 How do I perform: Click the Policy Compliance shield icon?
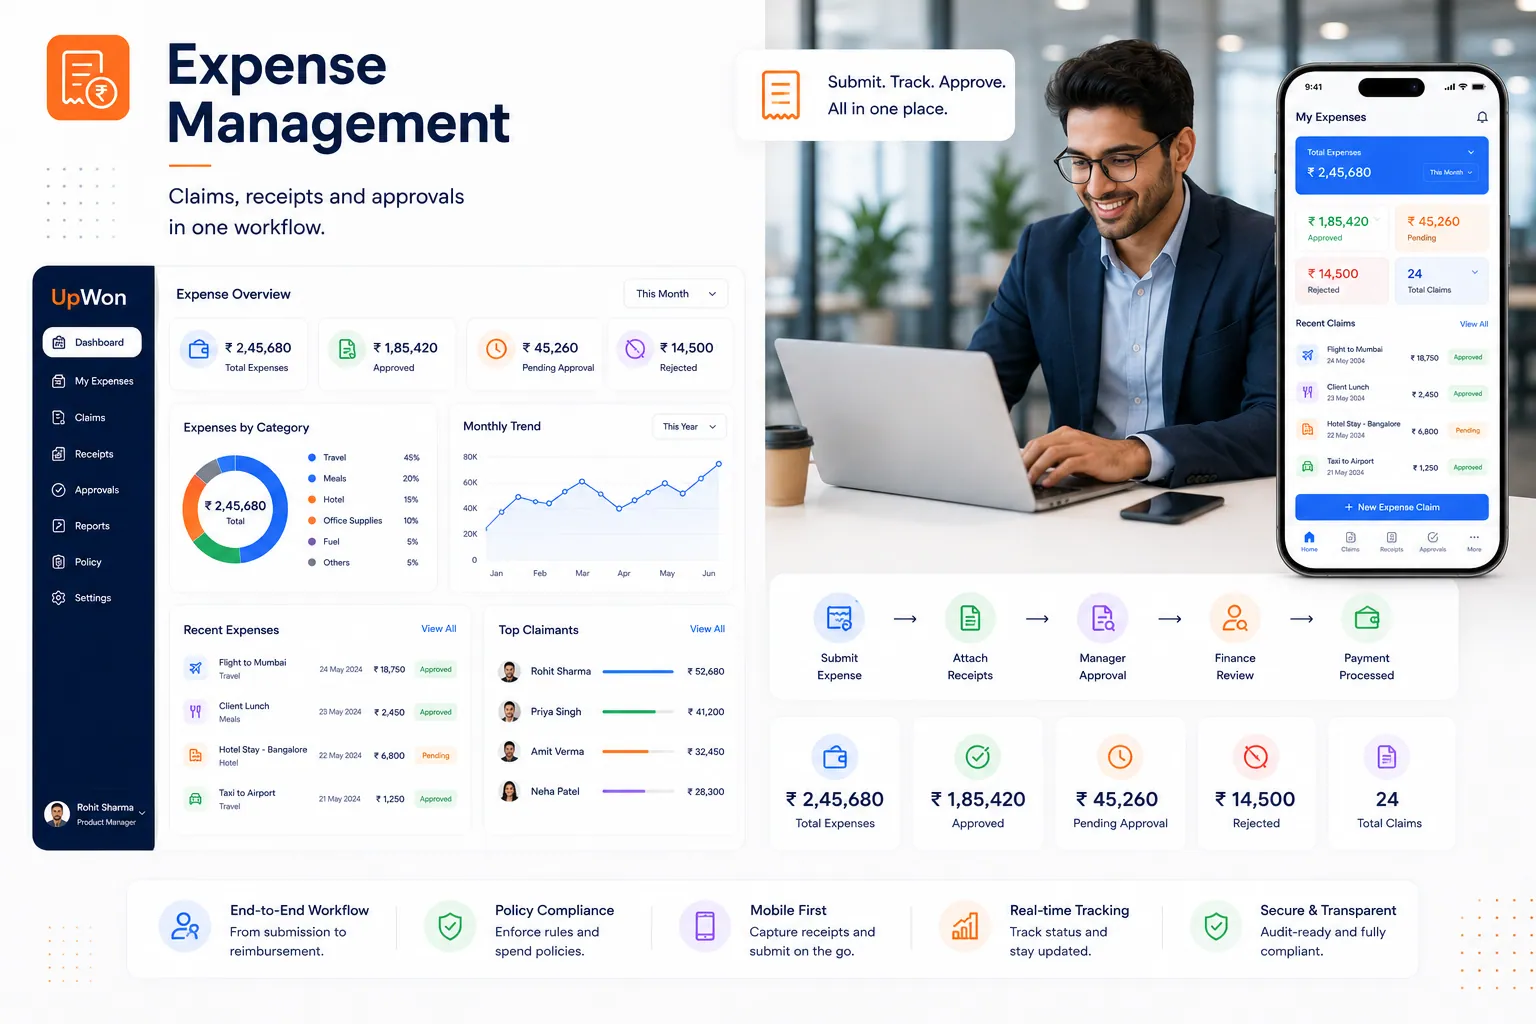[450, 926]
